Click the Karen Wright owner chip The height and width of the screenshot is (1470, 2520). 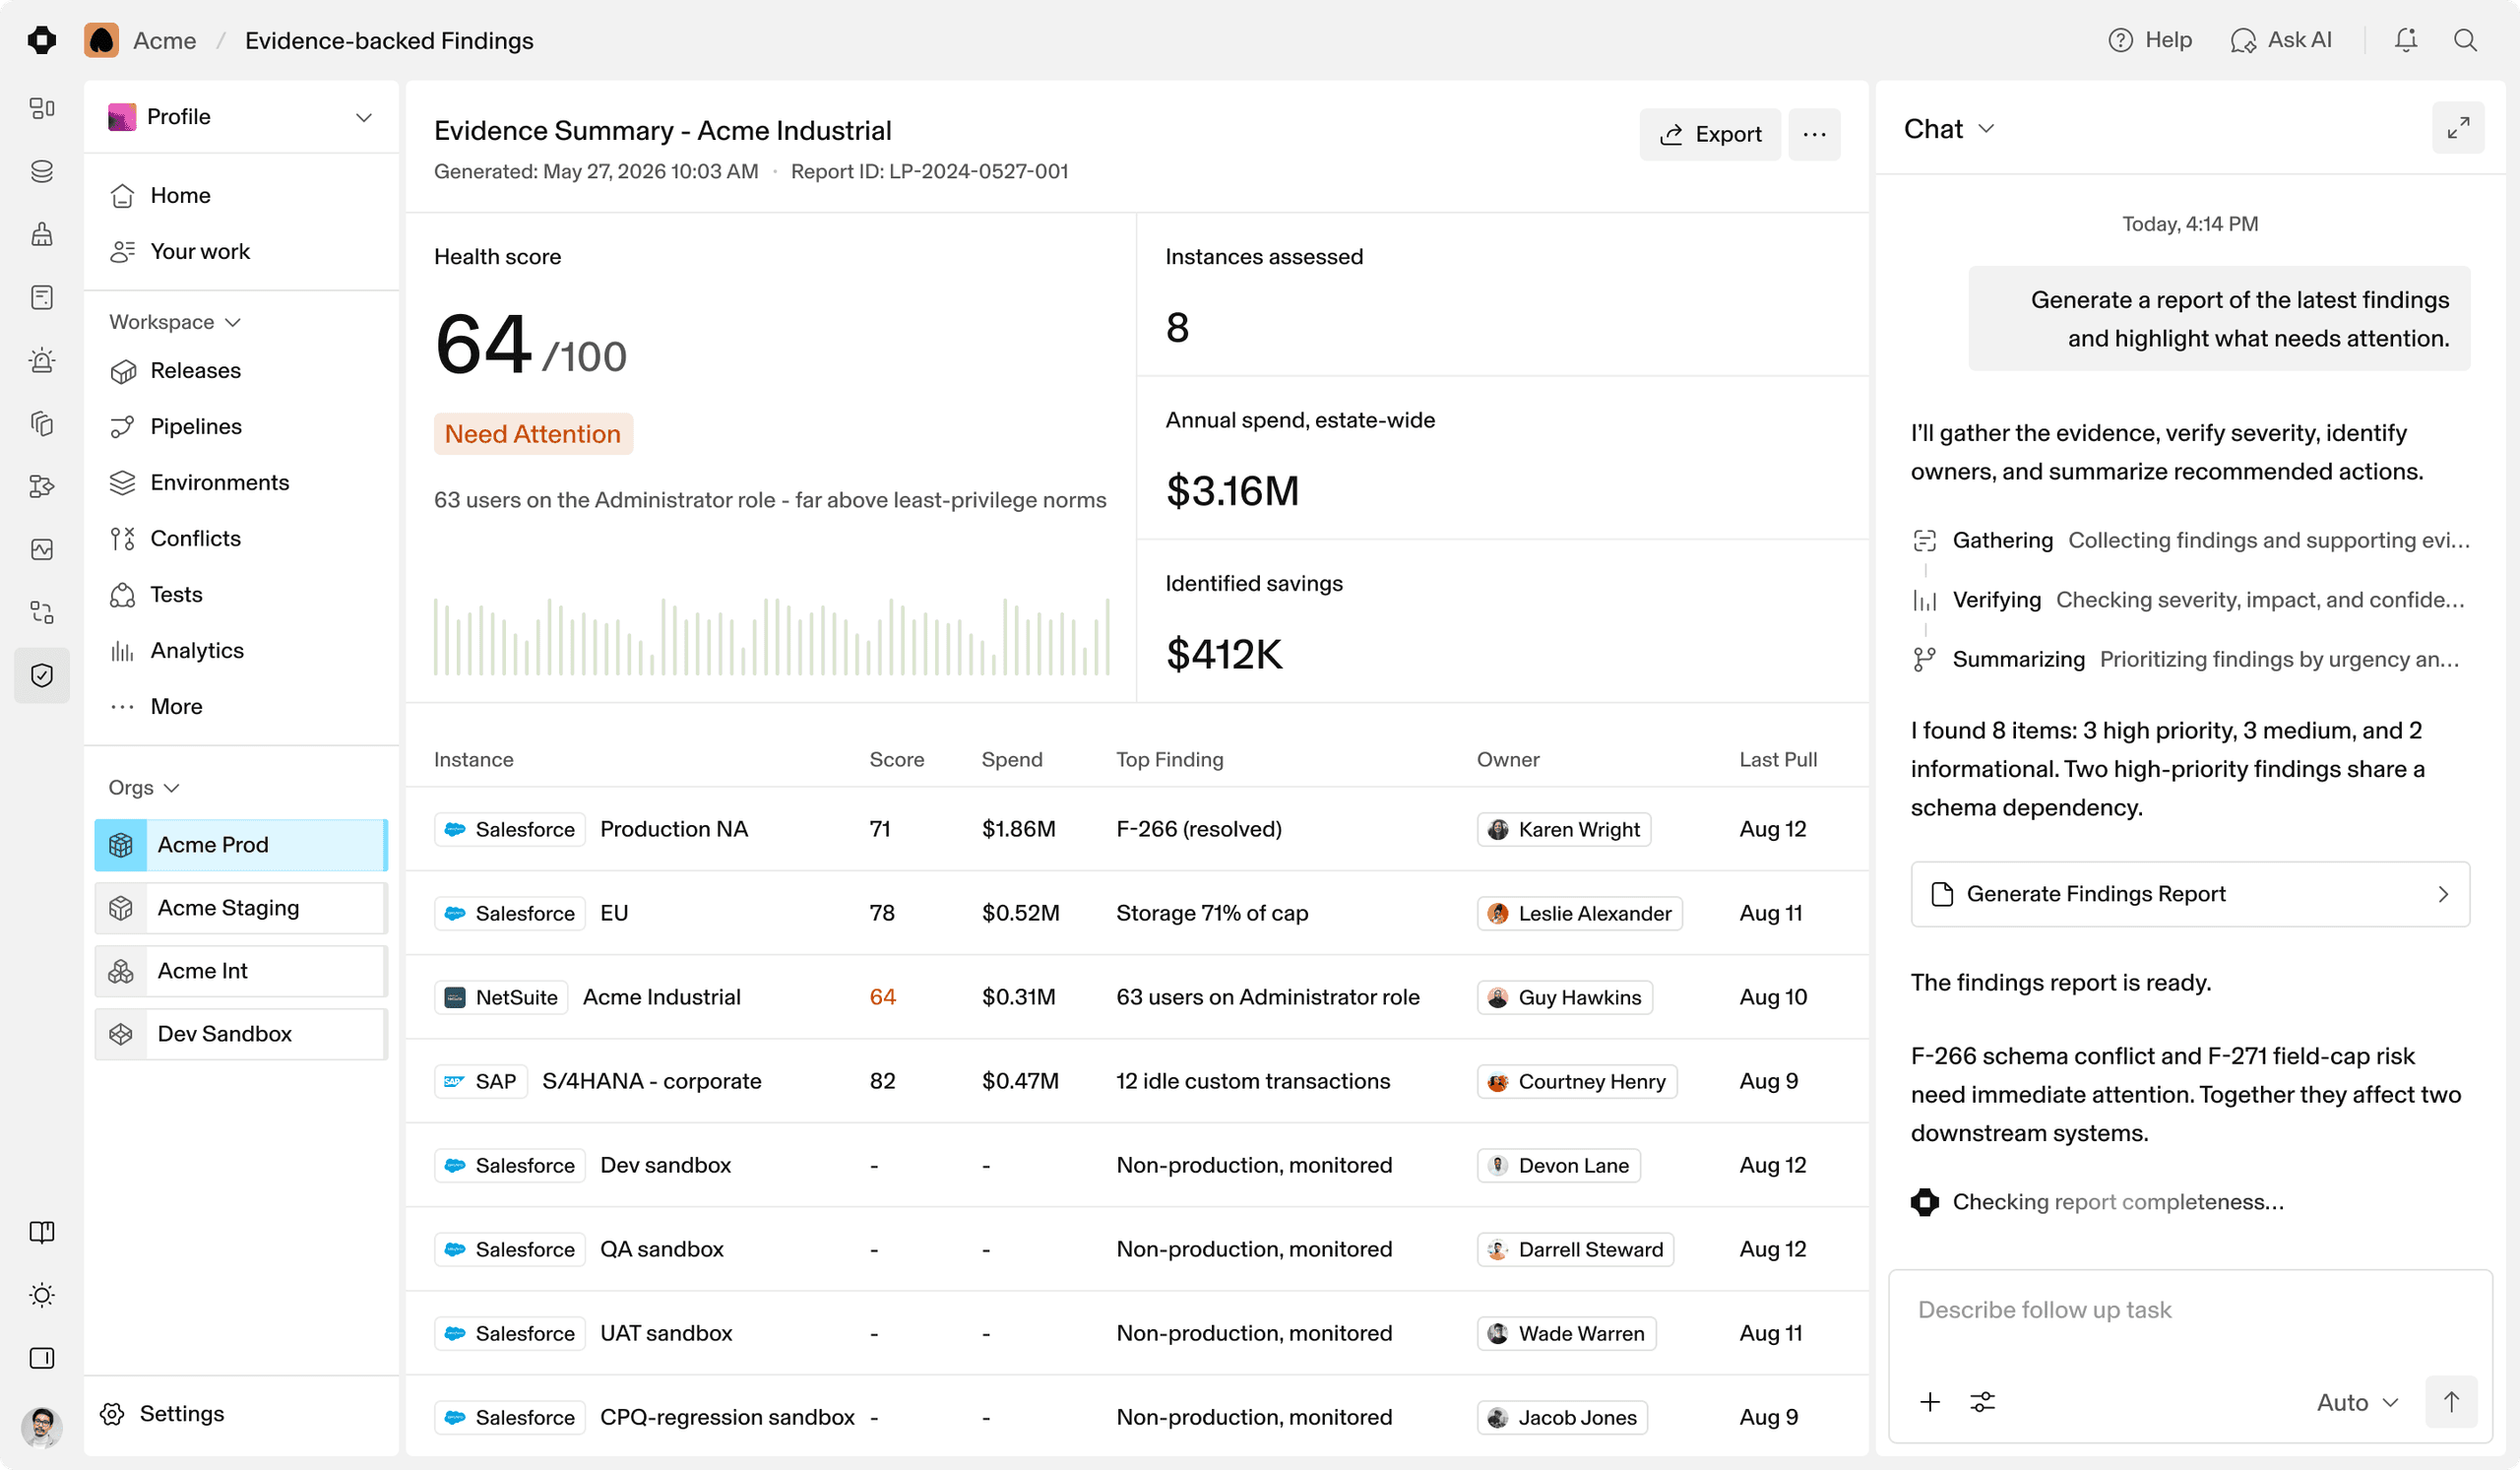[x=1564, y=829]
